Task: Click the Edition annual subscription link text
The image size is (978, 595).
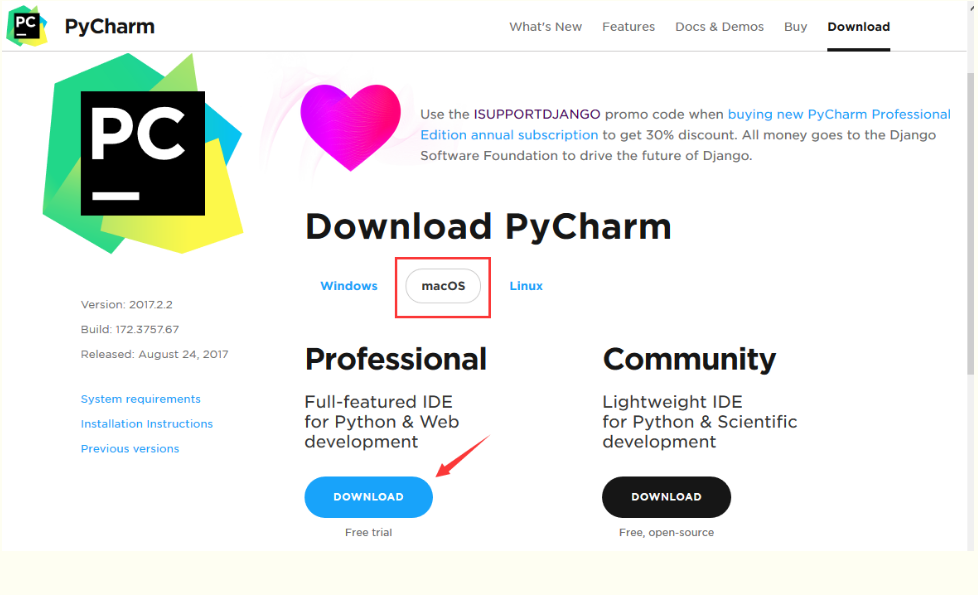Action: pyautogui.click(x=509, y=135)
